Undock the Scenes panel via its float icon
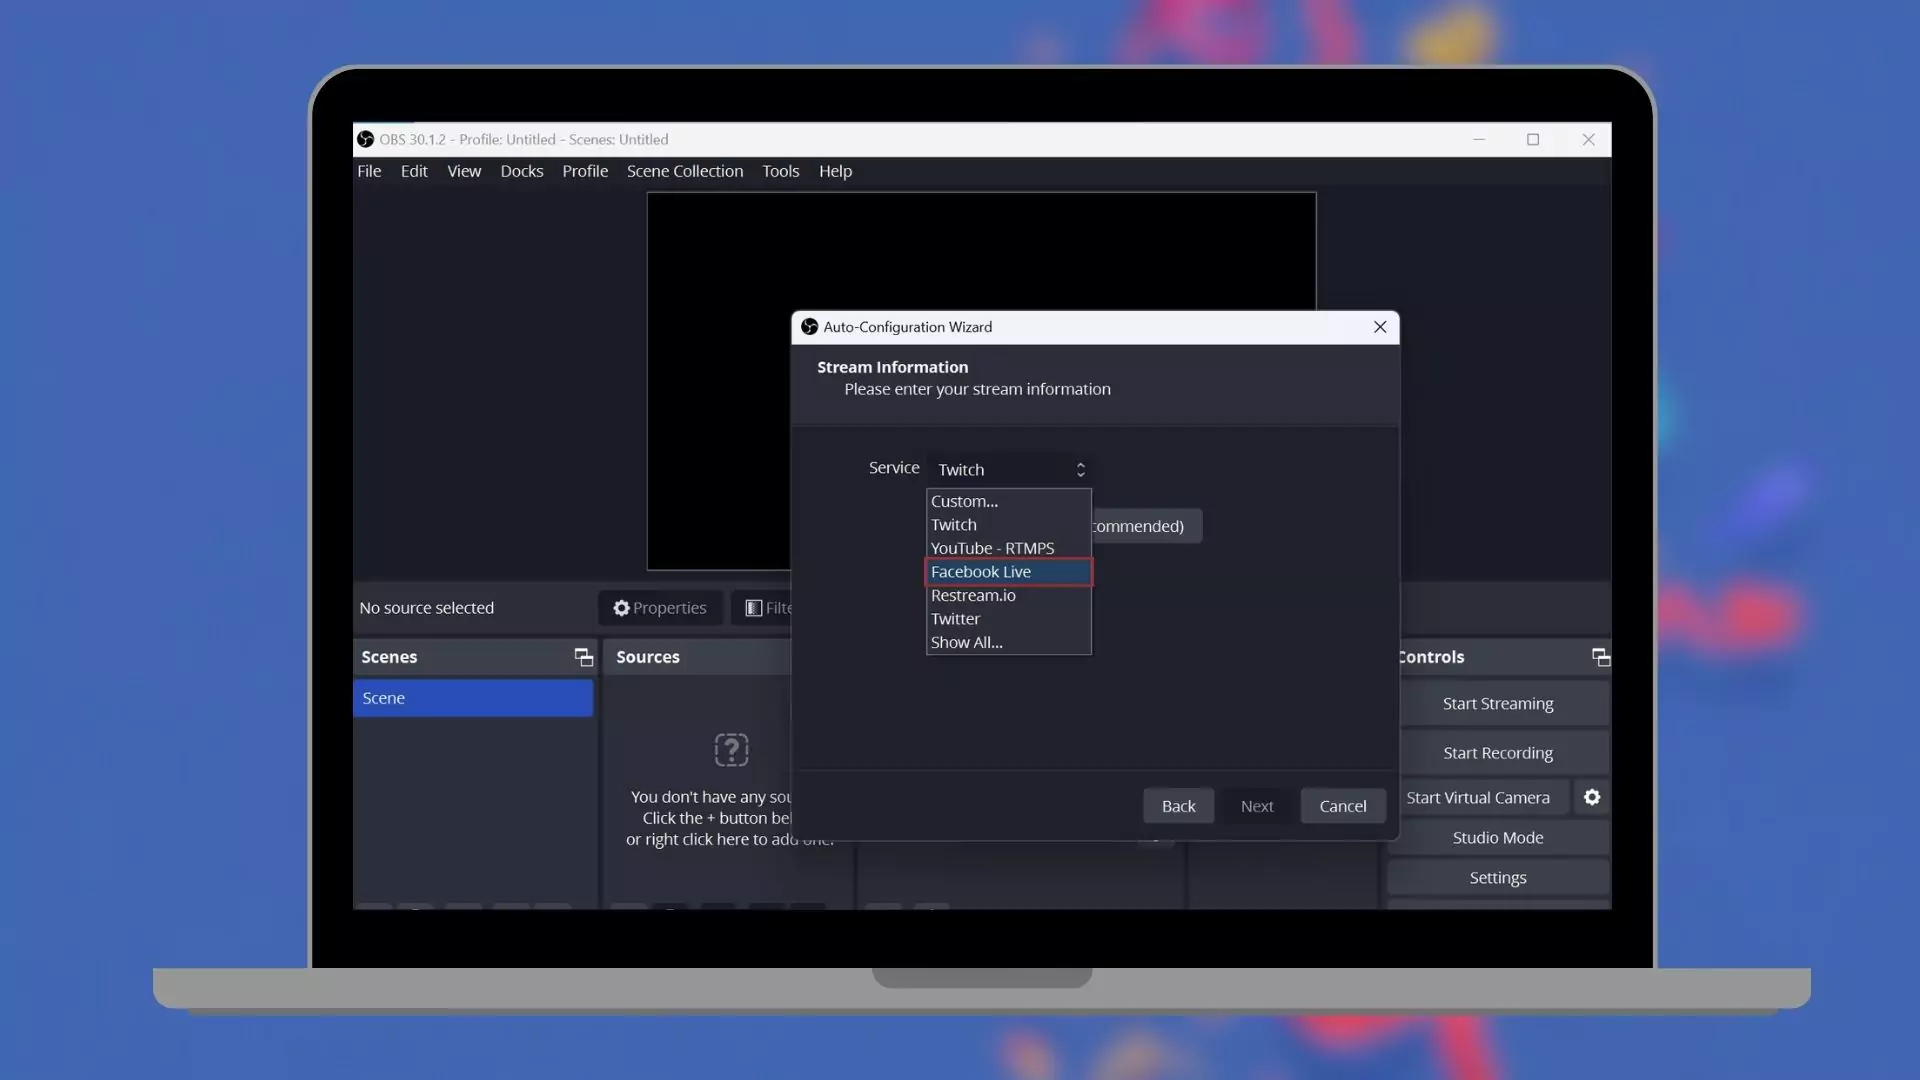The width and height of the screenshot is (1920, 1080). coord(583,657)
